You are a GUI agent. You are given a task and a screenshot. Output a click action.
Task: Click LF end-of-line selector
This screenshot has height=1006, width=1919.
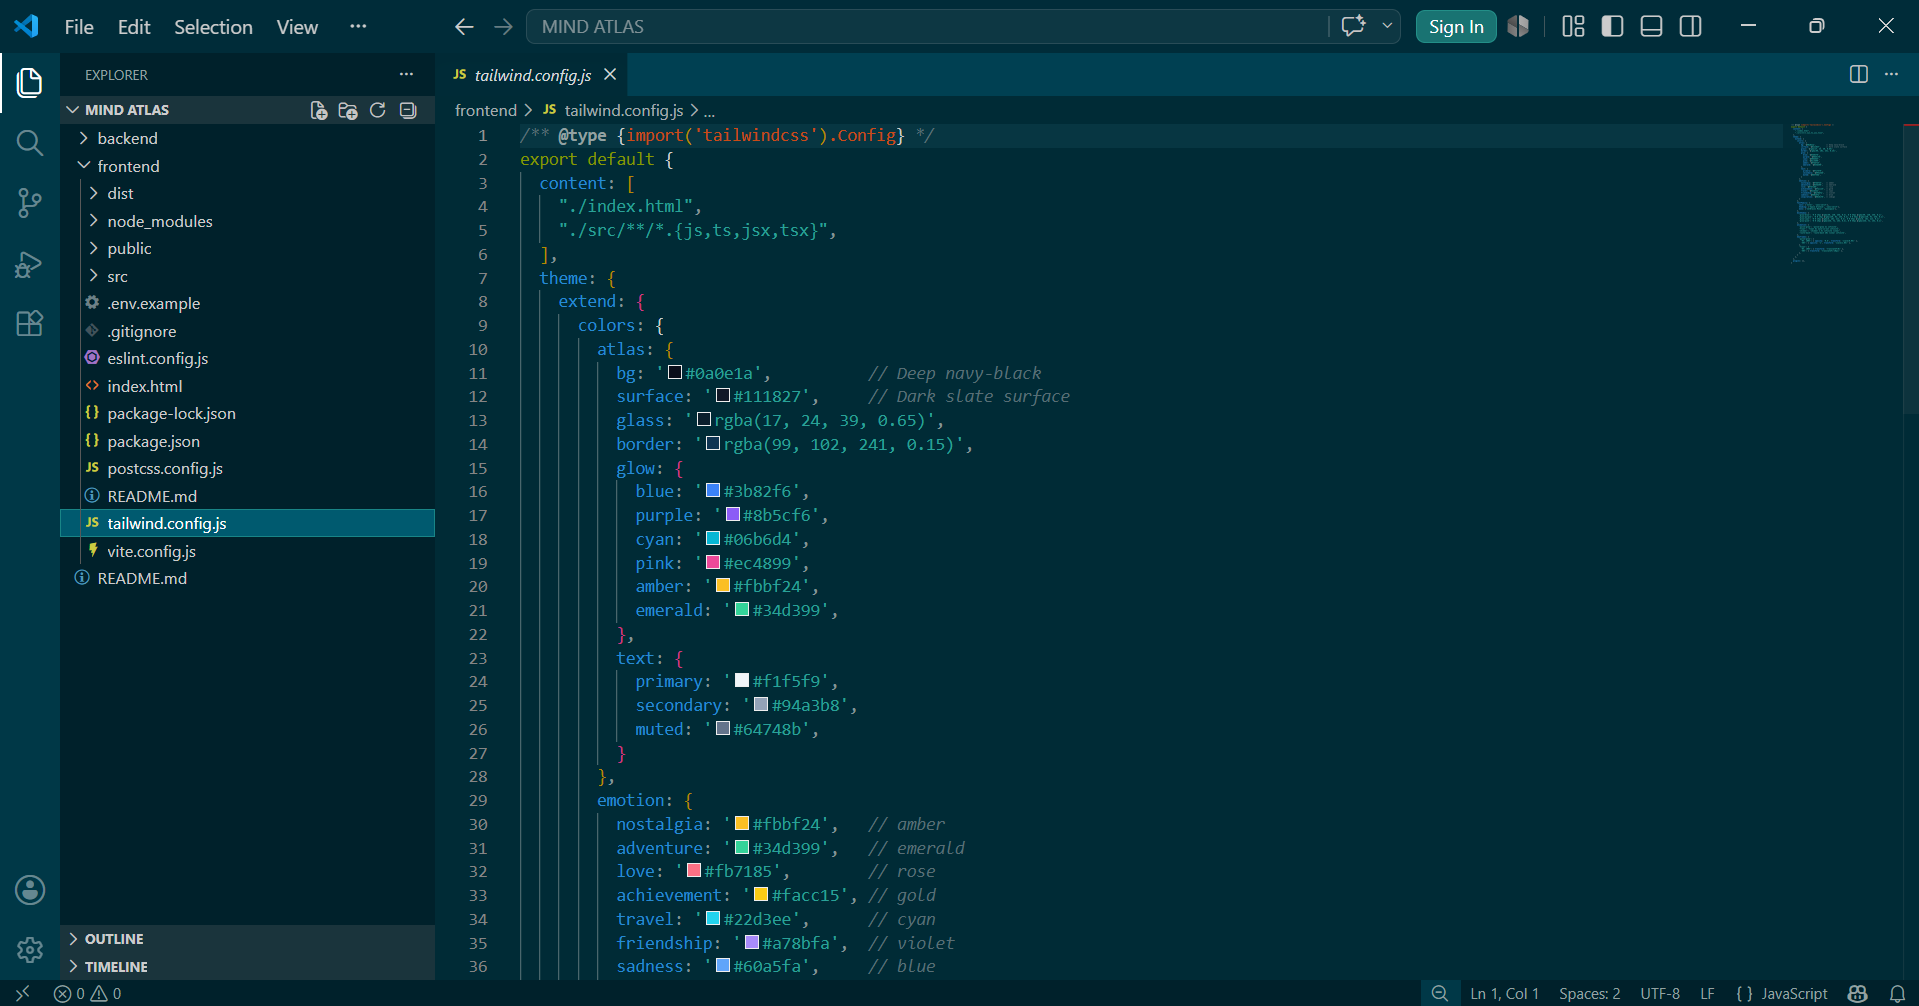pyautogui.click(x=1707, y=993)
